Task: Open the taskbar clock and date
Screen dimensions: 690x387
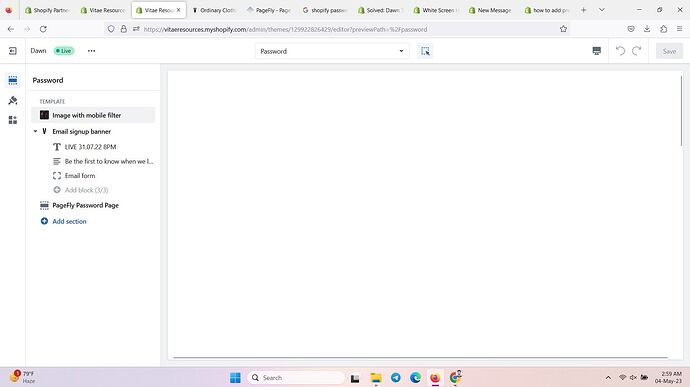Action: 668,377
